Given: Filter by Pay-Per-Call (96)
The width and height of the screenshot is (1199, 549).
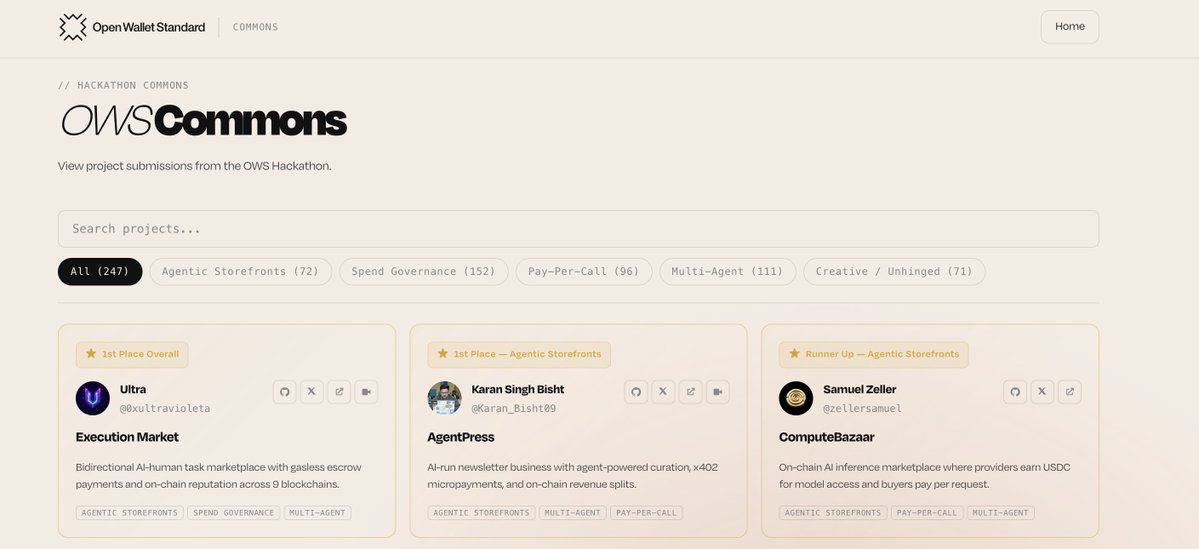Looking at the screenshot, I should click(x=583, y=271).
